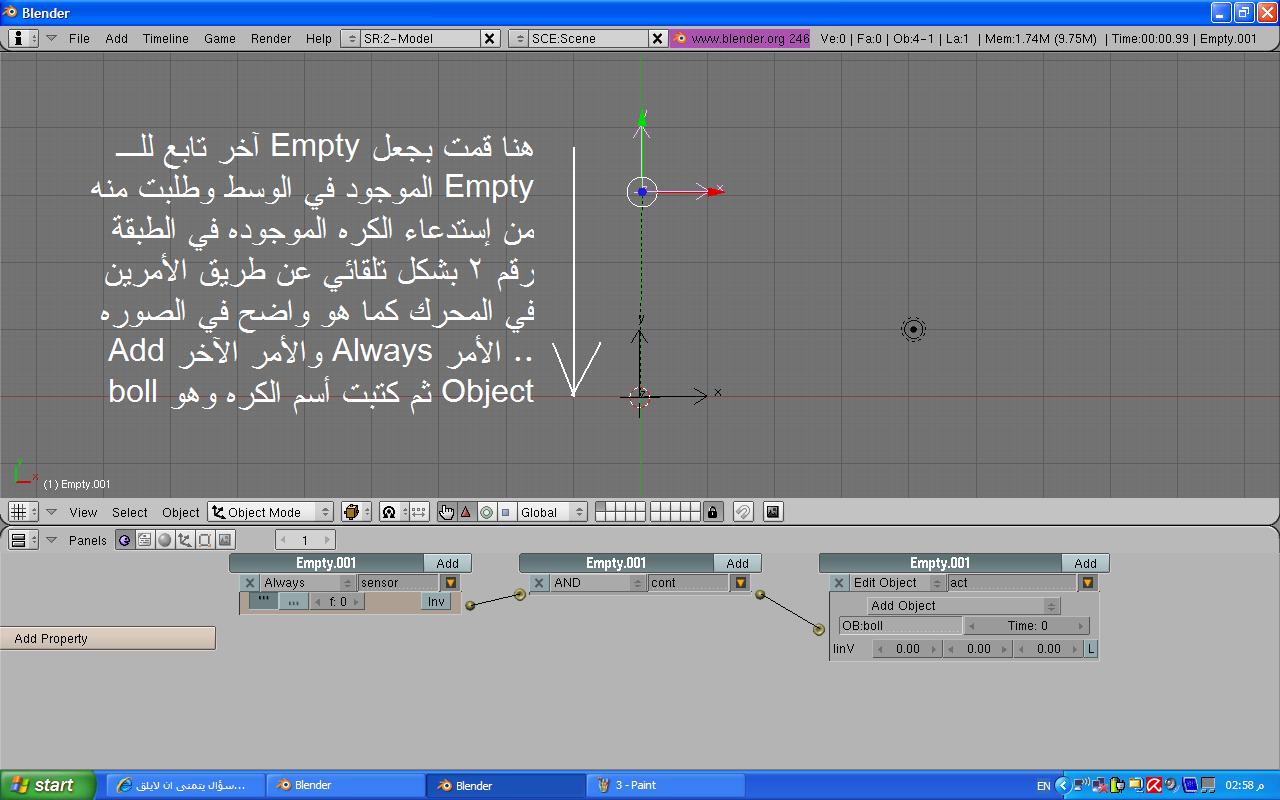1280x800 pixels.
Task: Delete the Edit Object actuator with X
Action: click(839, 583)
